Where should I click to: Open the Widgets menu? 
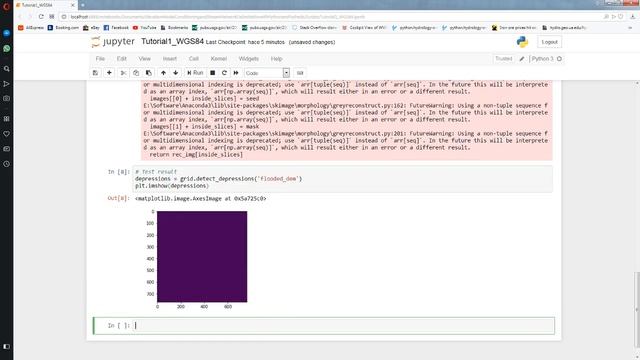(x=249, y=59)
